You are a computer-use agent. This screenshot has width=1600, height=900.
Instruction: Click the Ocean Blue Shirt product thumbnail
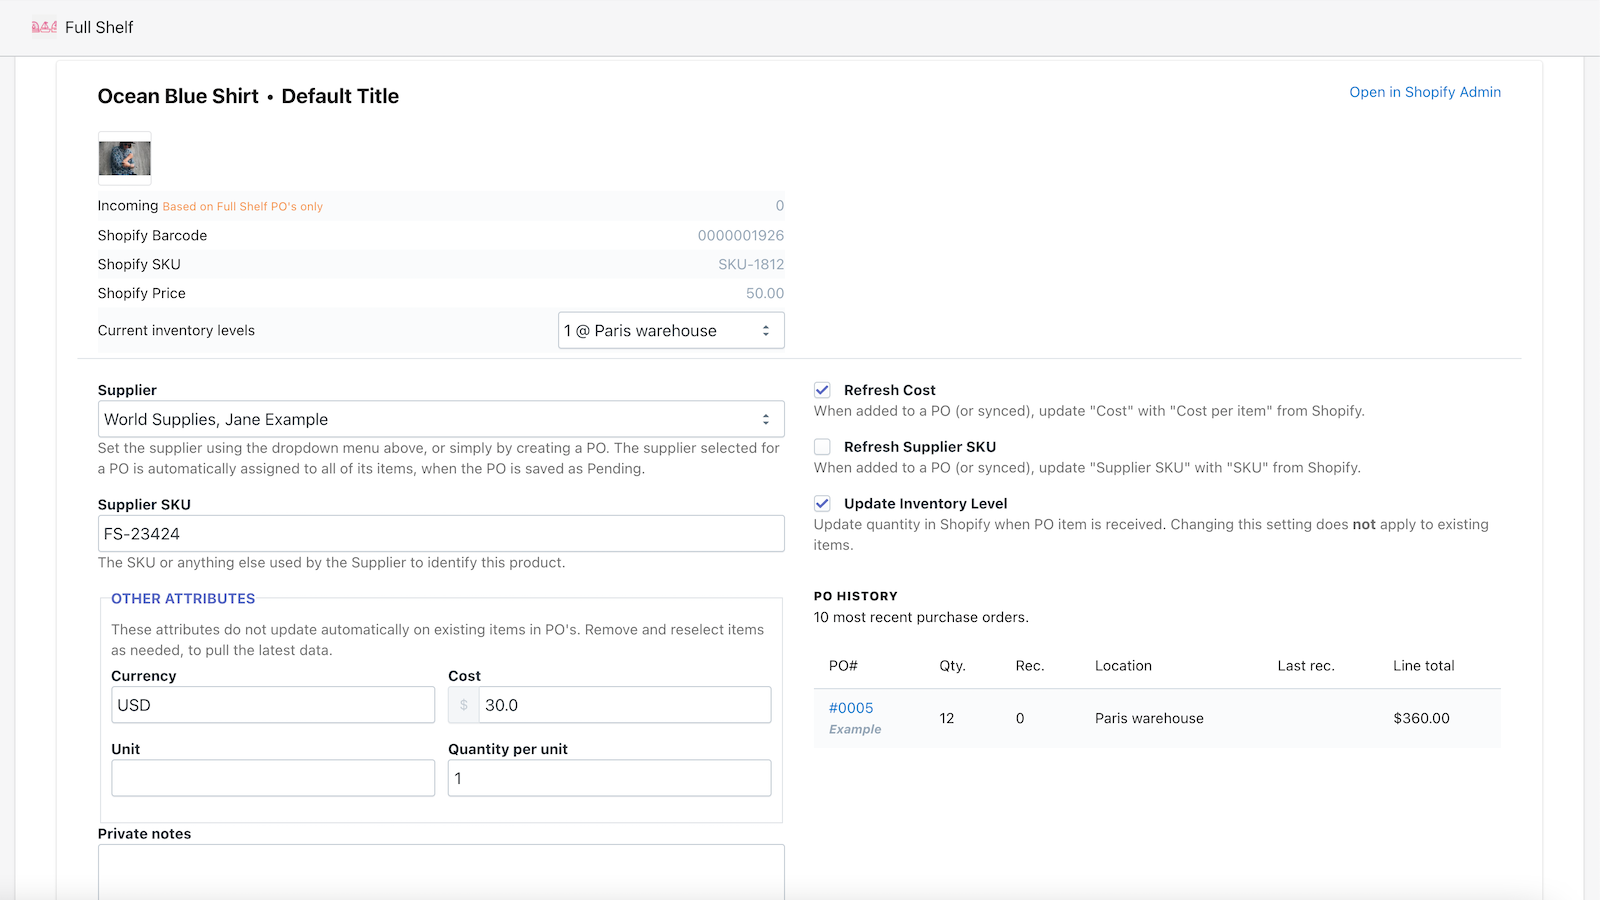tap(124, 158)
